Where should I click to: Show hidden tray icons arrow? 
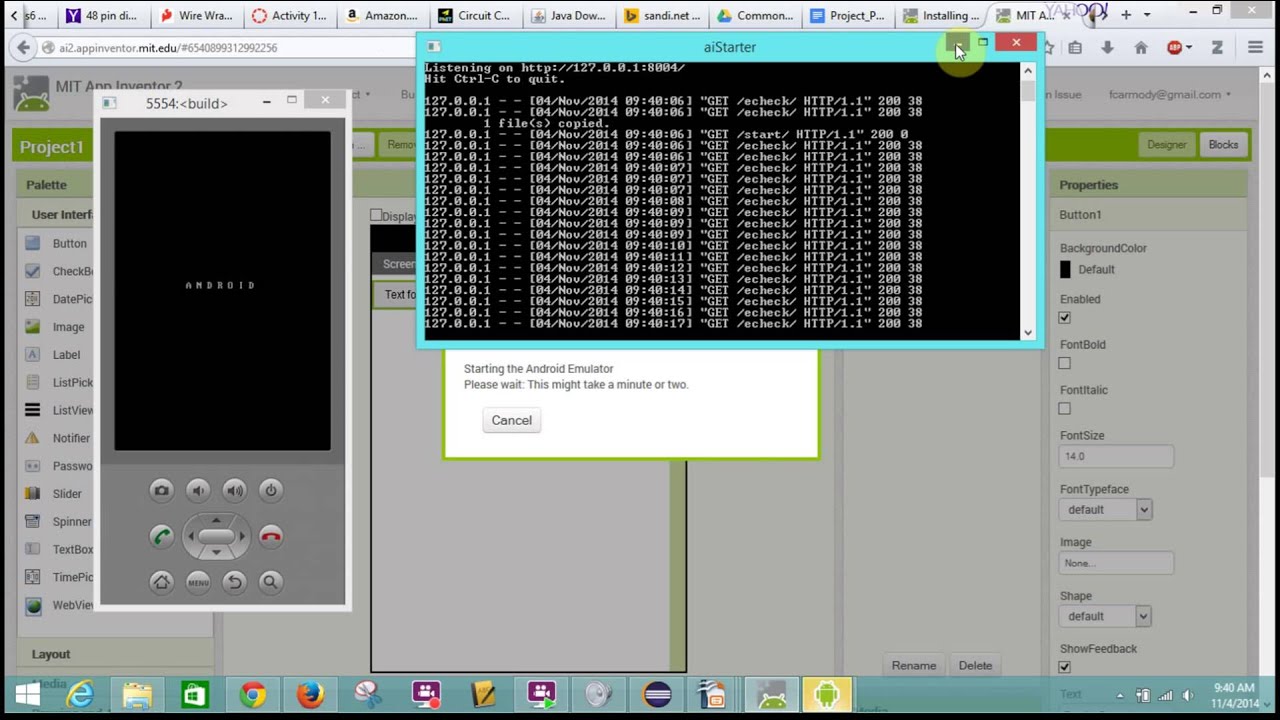click(x=1121, y=695)
